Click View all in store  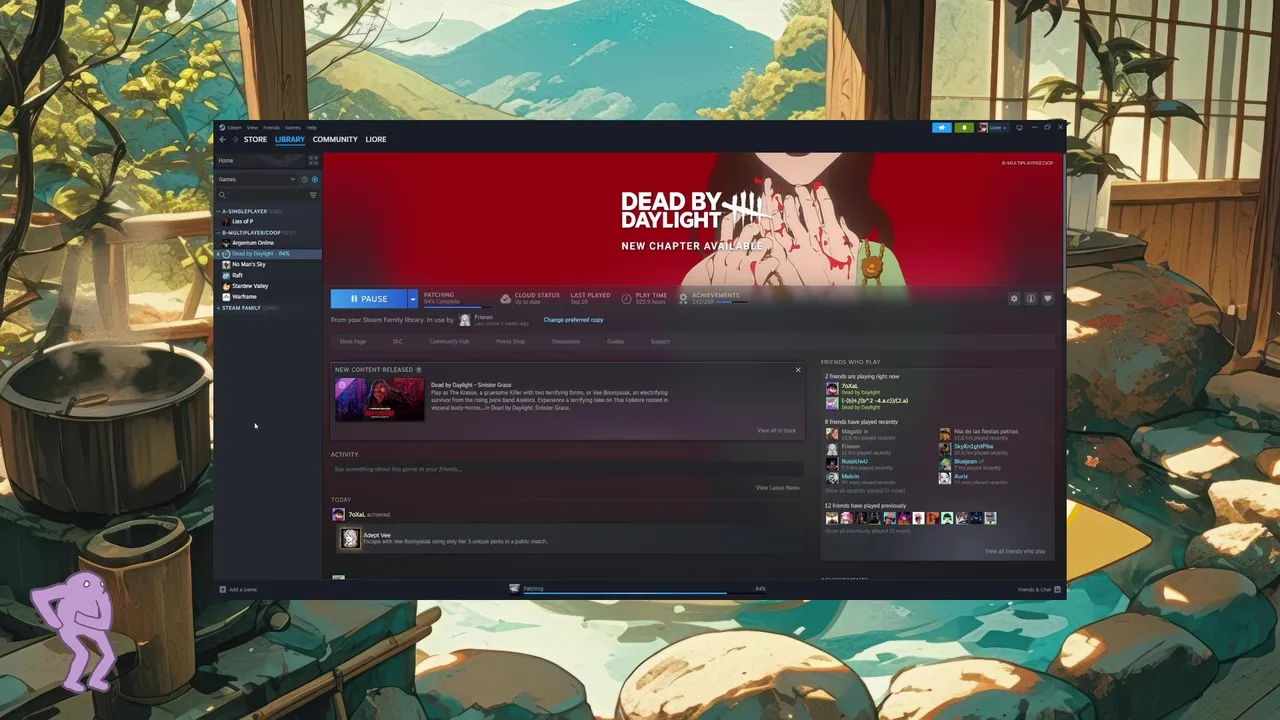point(776,430)
